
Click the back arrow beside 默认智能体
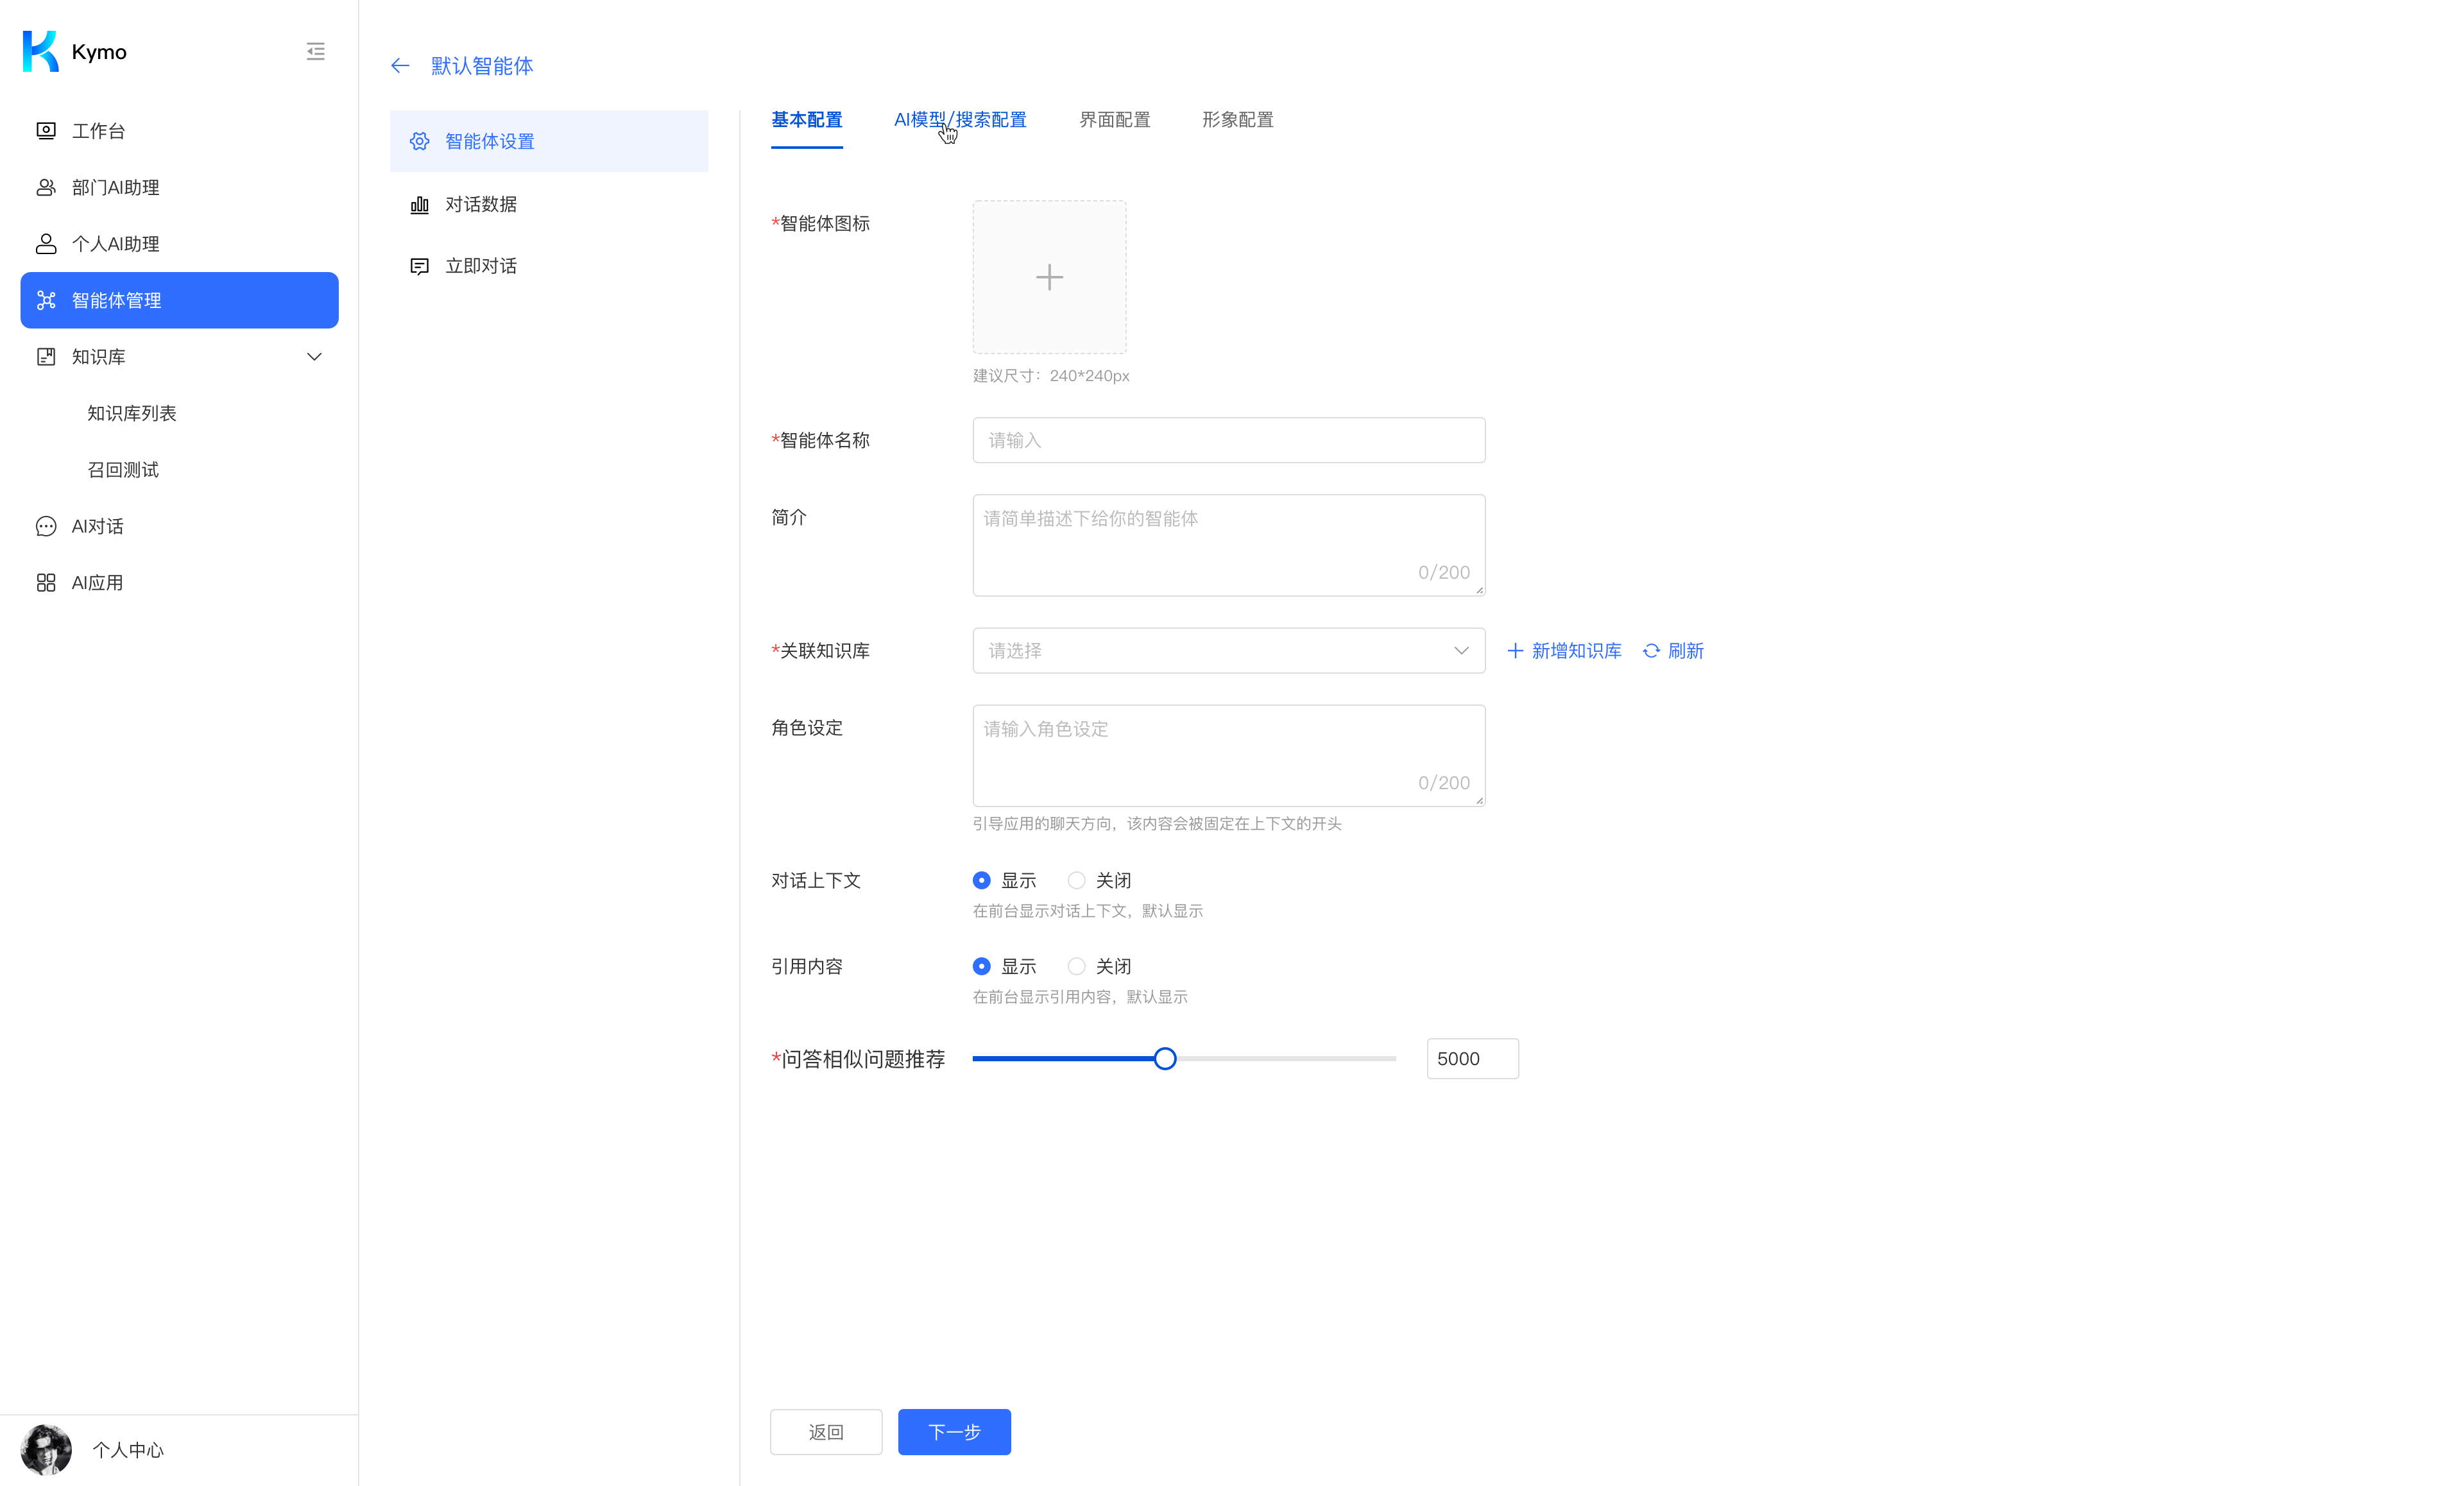coord(400,66)
